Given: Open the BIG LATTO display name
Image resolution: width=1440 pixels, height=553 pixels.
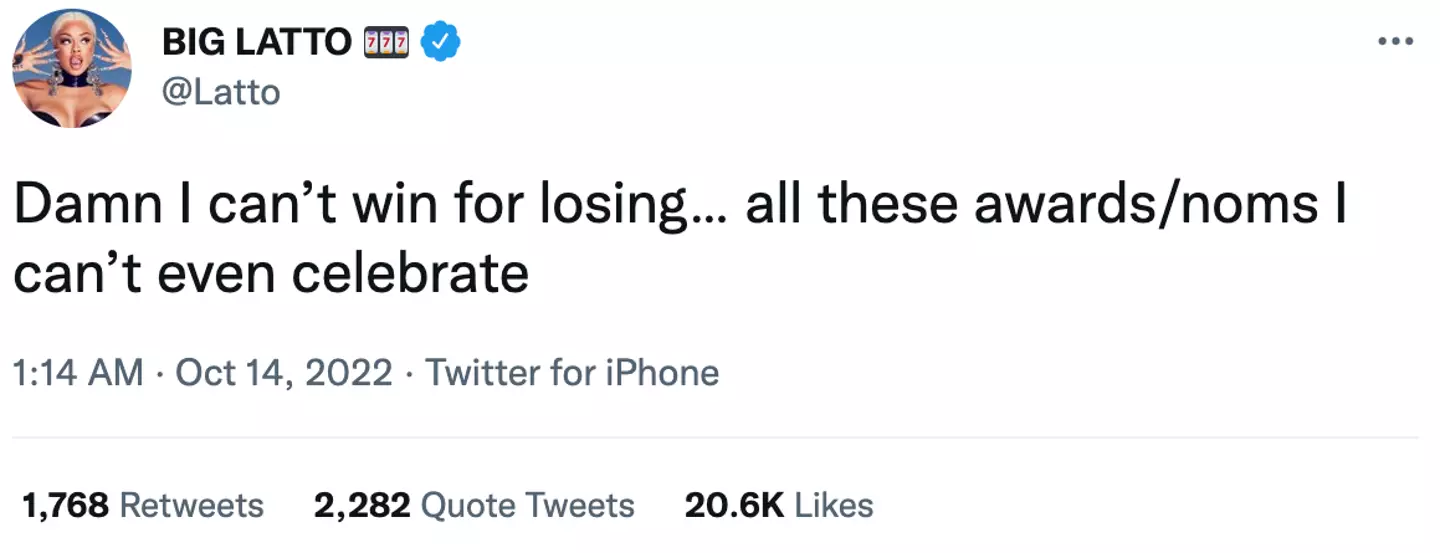Looking at the screenshot, I should tap(256, 42).
